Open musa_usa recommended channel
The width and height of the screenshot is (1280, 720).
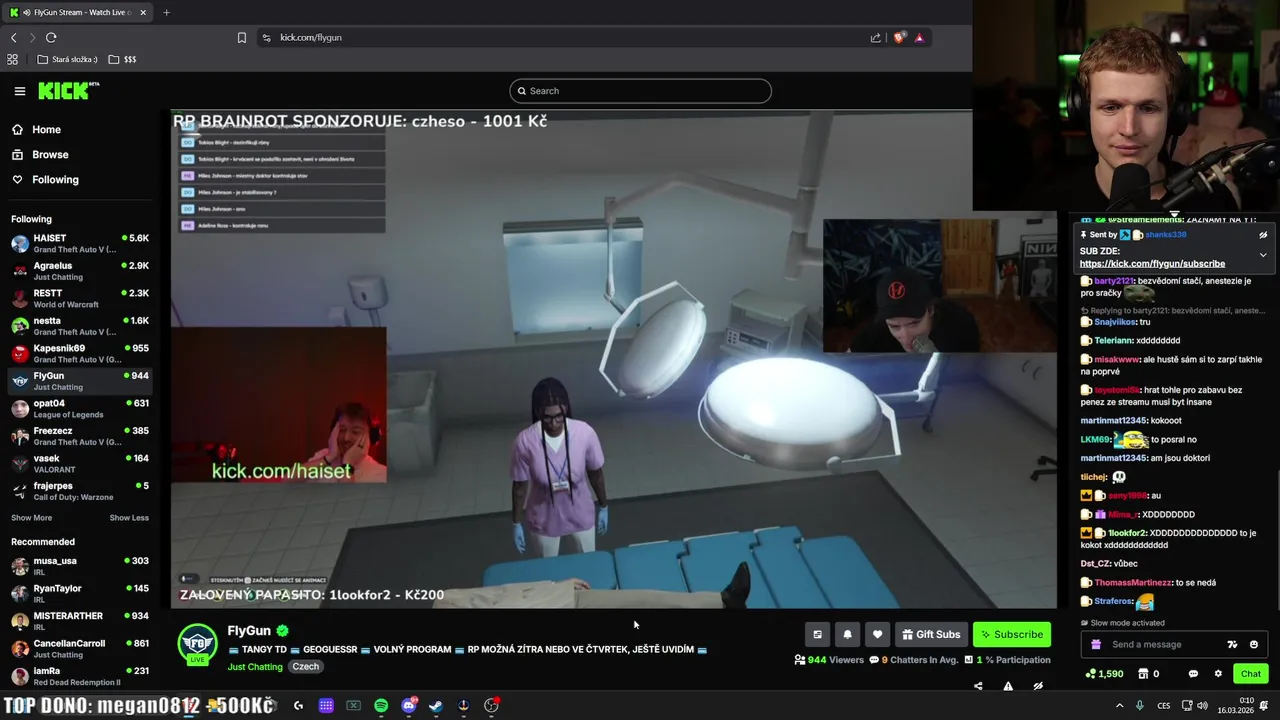[80, 566]
